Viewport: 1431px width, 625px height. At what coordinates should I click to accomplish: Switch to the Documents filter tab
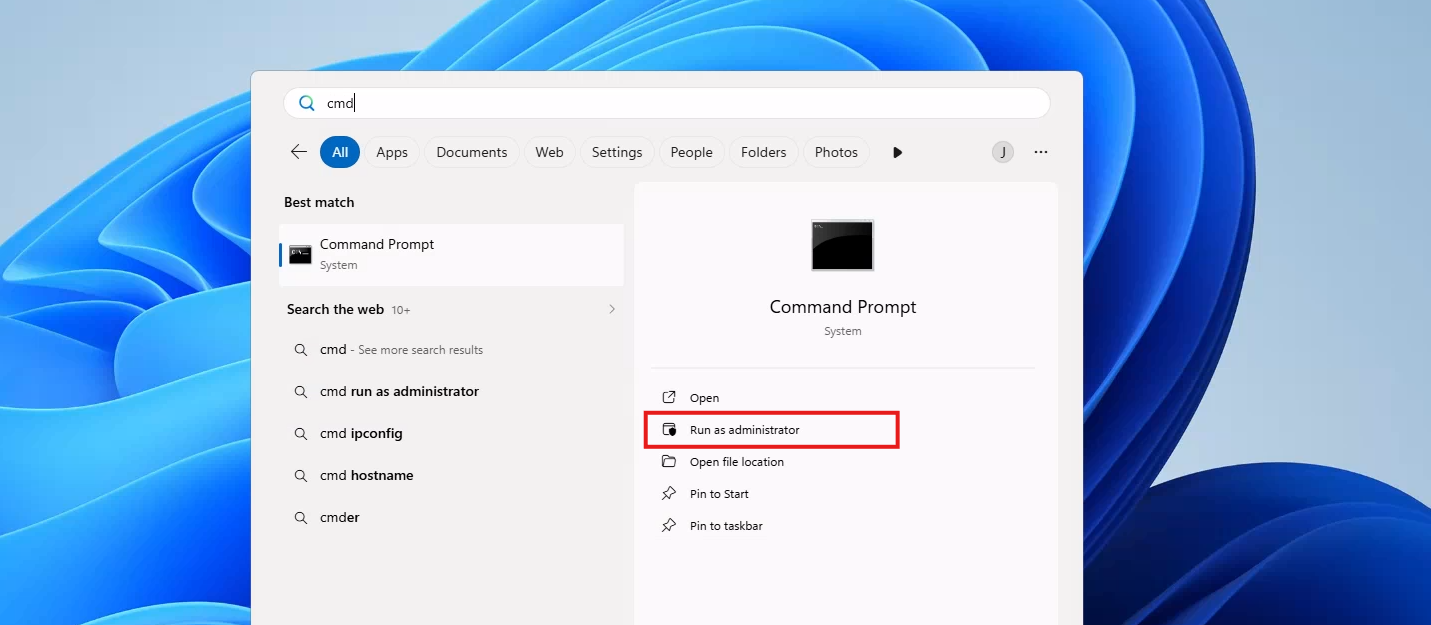pyautogui.click(x=472, y=152)
